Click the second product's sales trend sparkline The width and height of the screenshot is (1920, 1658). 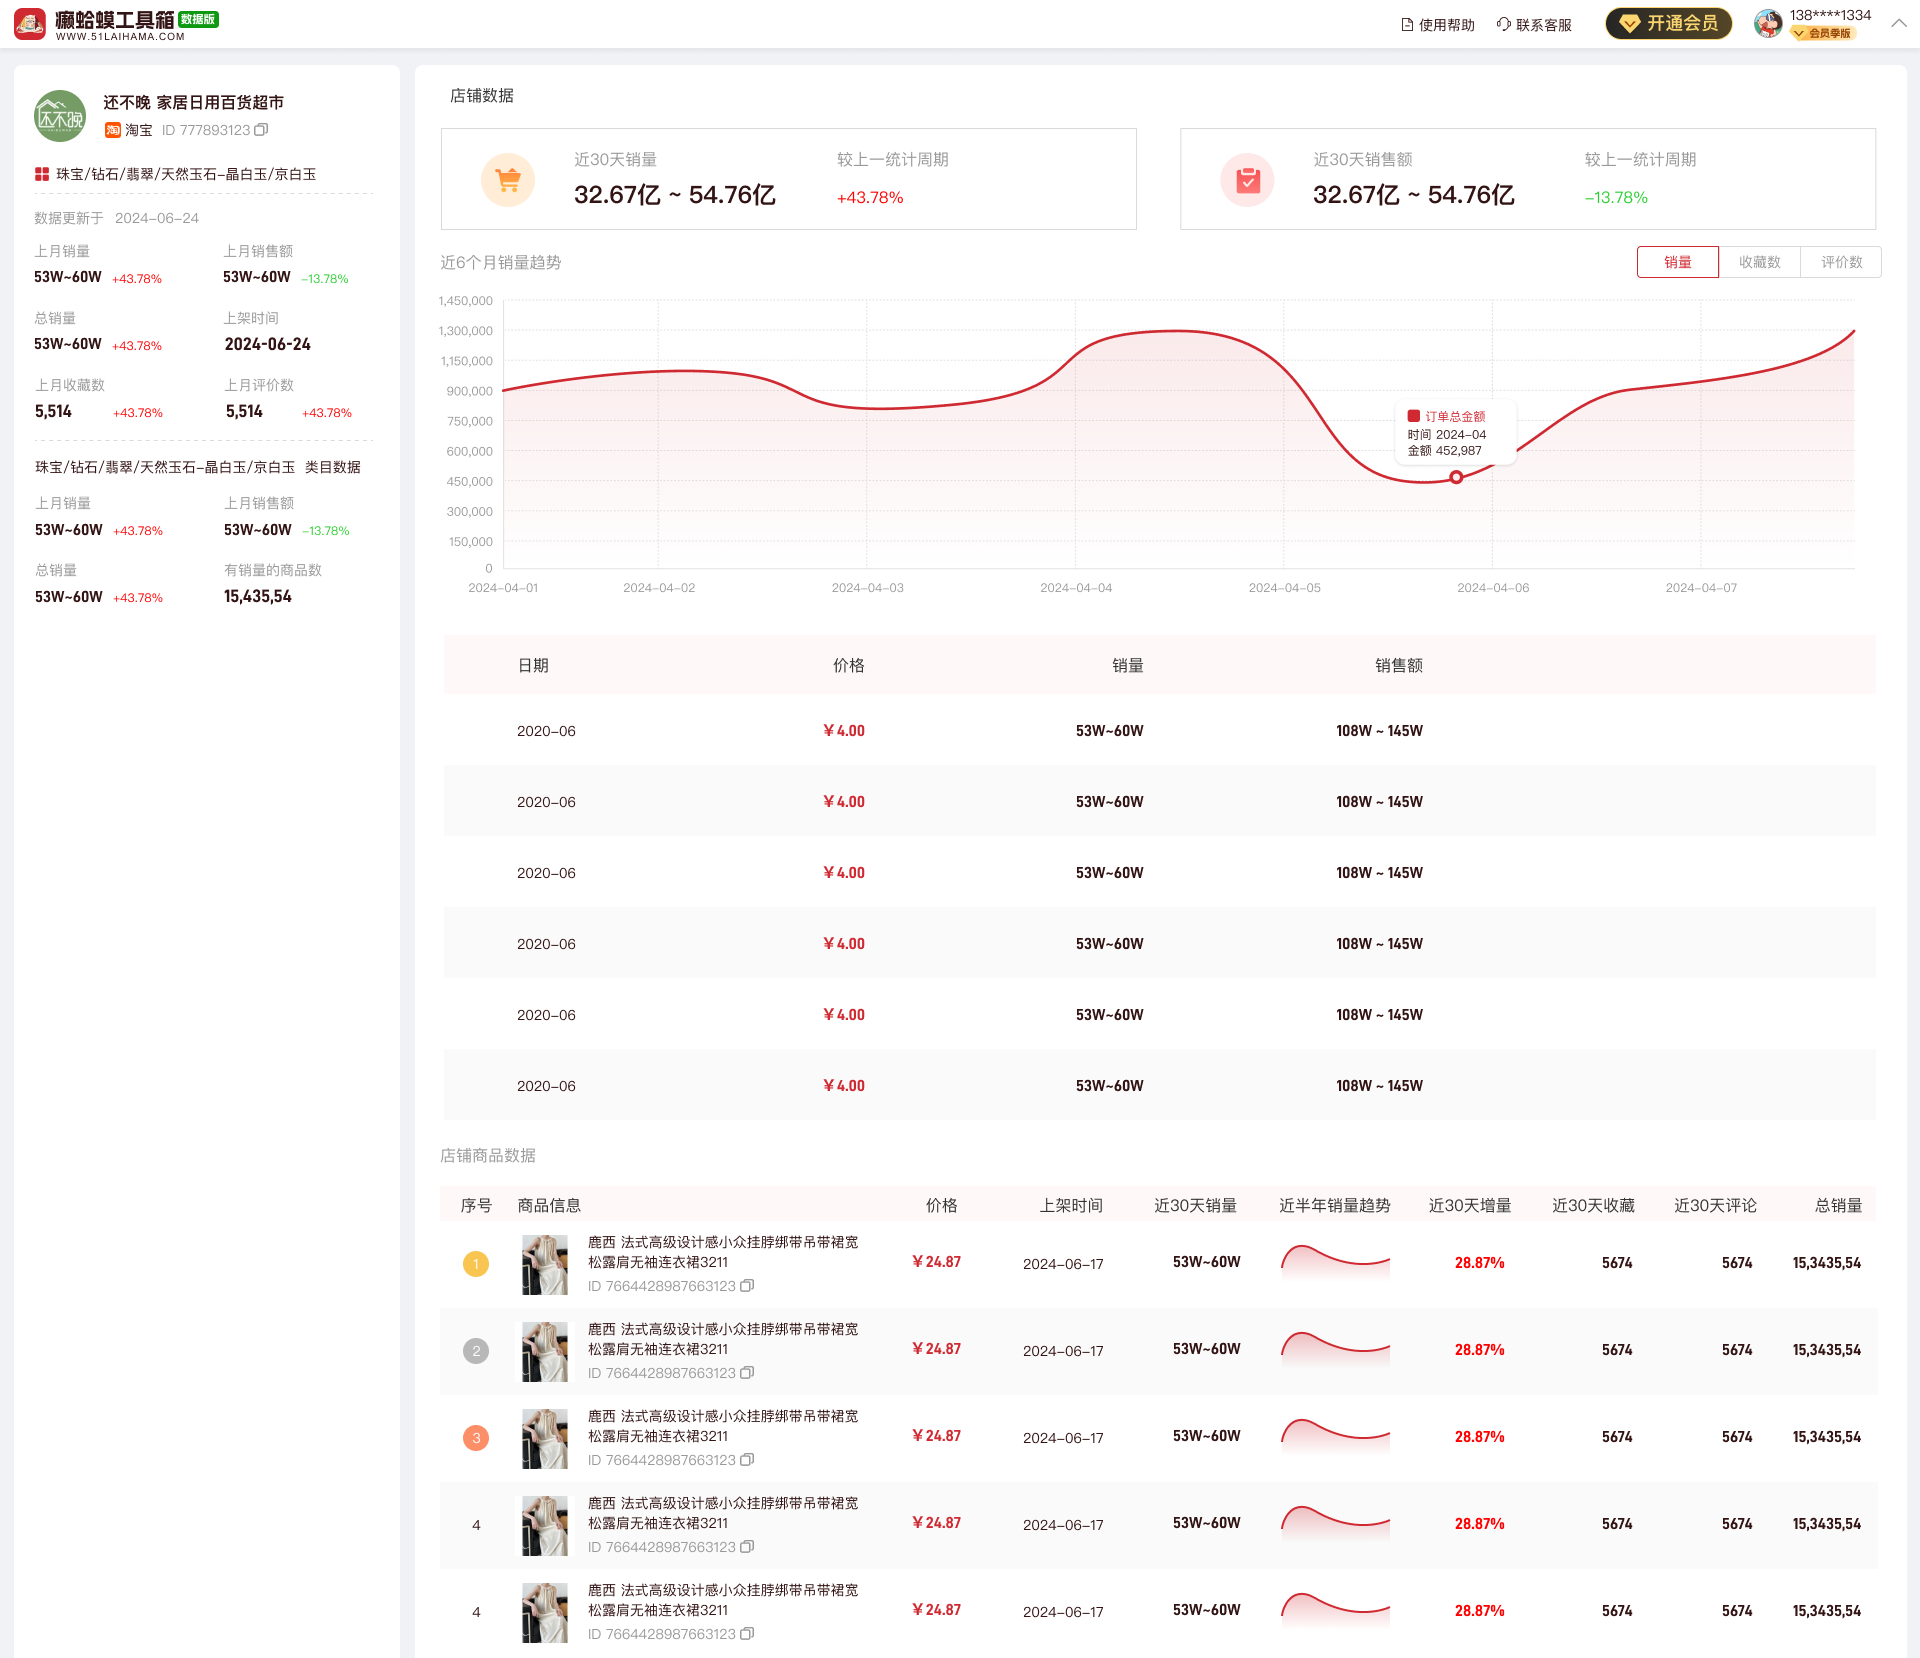tap(1335, 1350)
